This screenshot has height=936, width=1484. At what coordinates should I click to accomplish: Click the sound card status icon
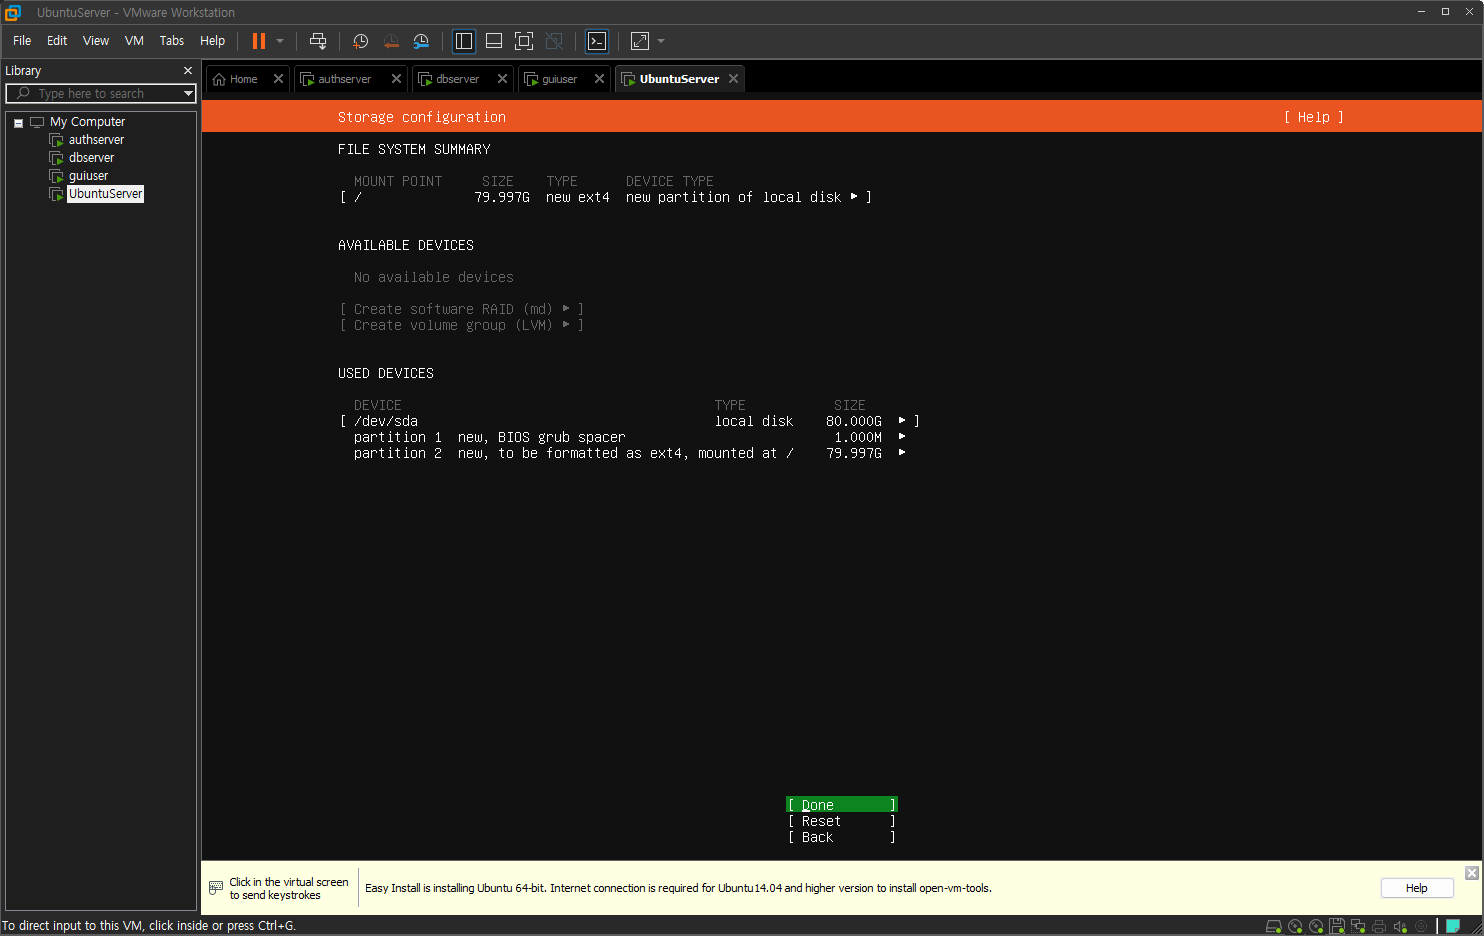point(1400,926)
